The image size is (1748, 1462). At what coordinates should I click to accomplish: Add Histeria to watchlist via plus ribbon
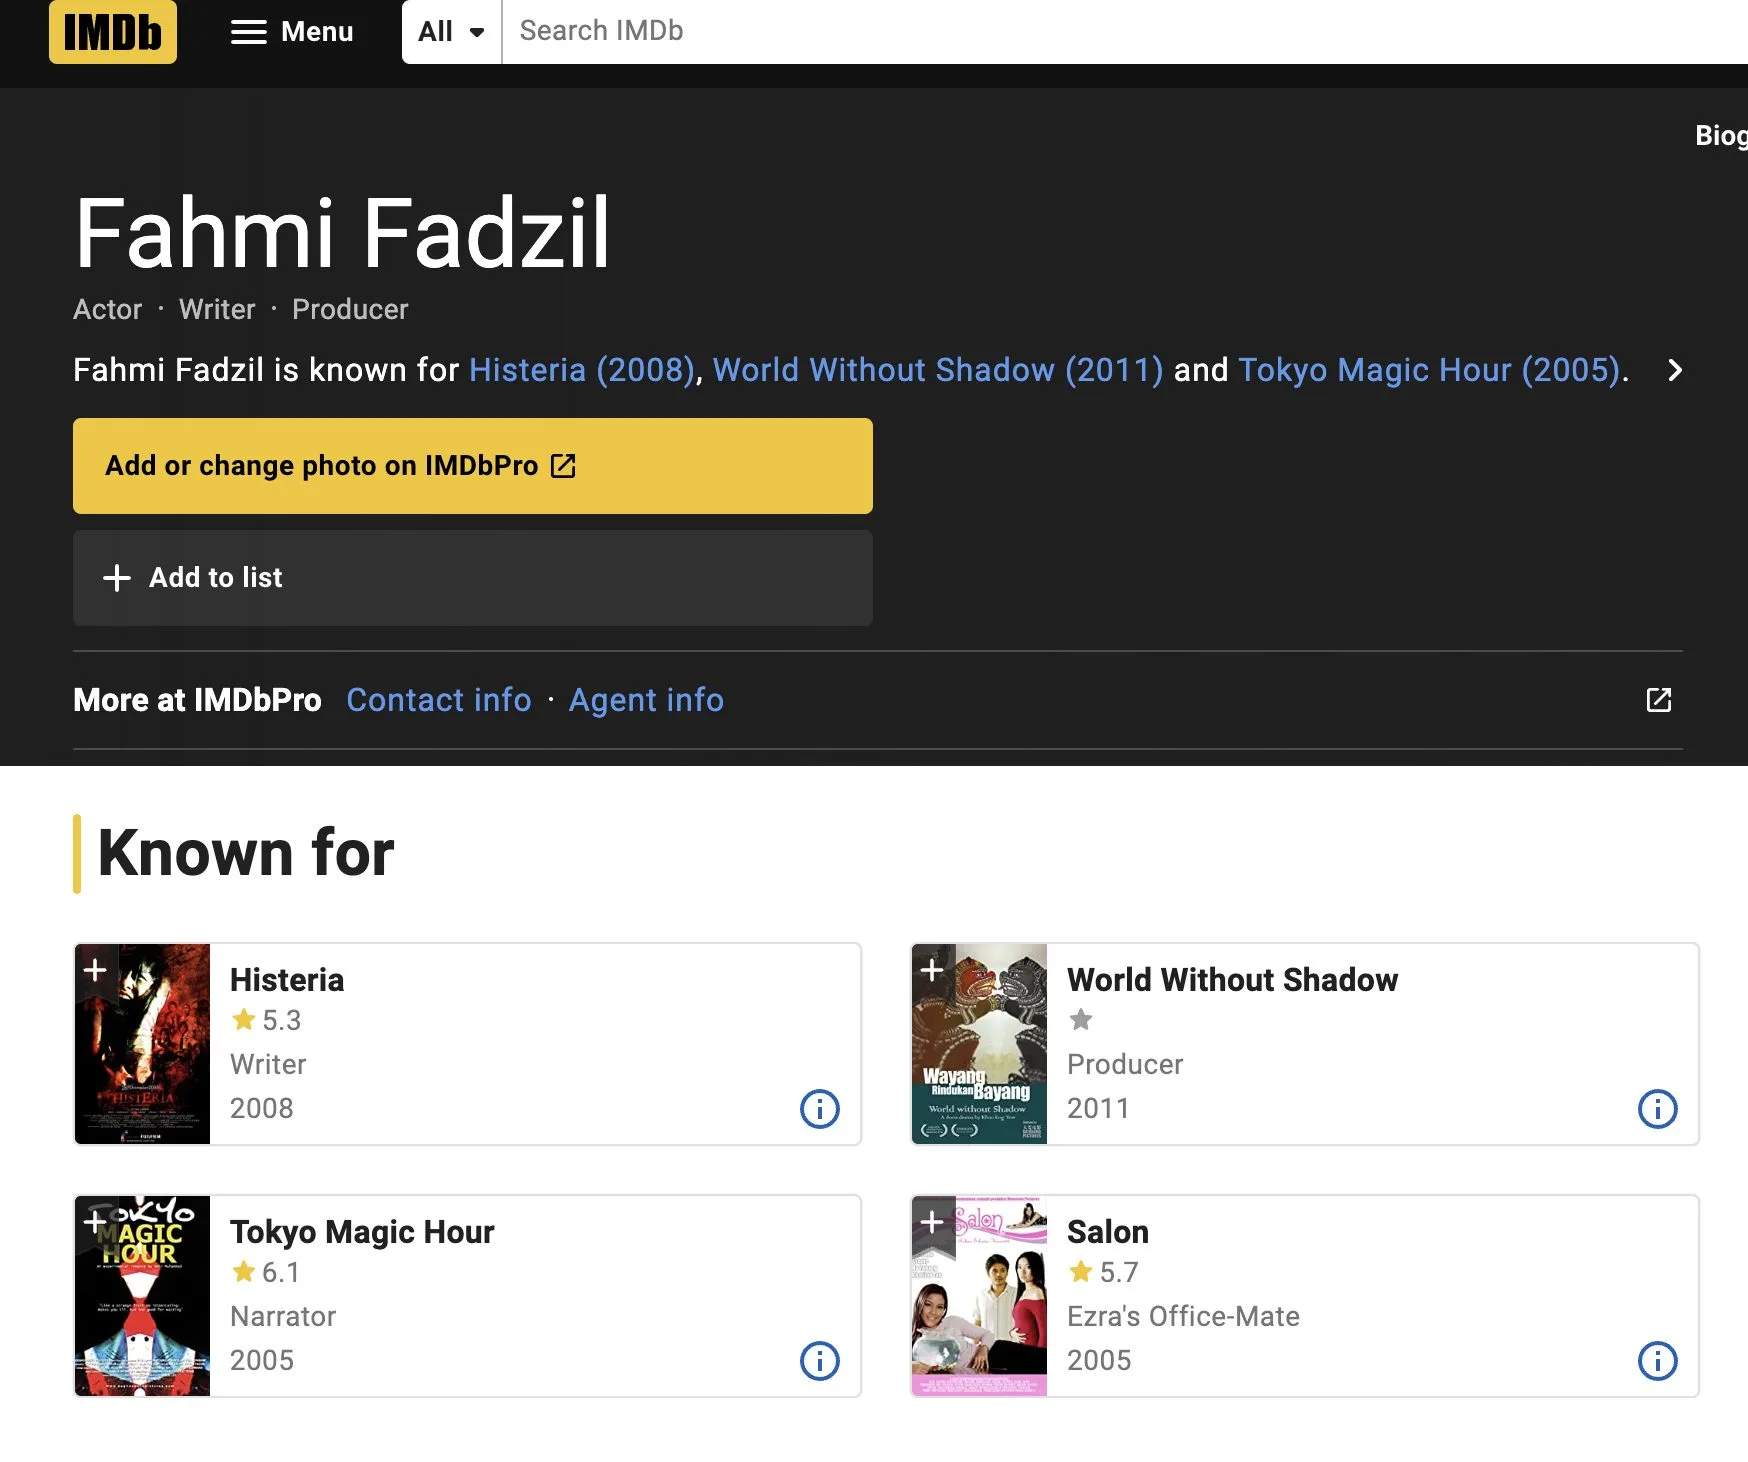95,970
